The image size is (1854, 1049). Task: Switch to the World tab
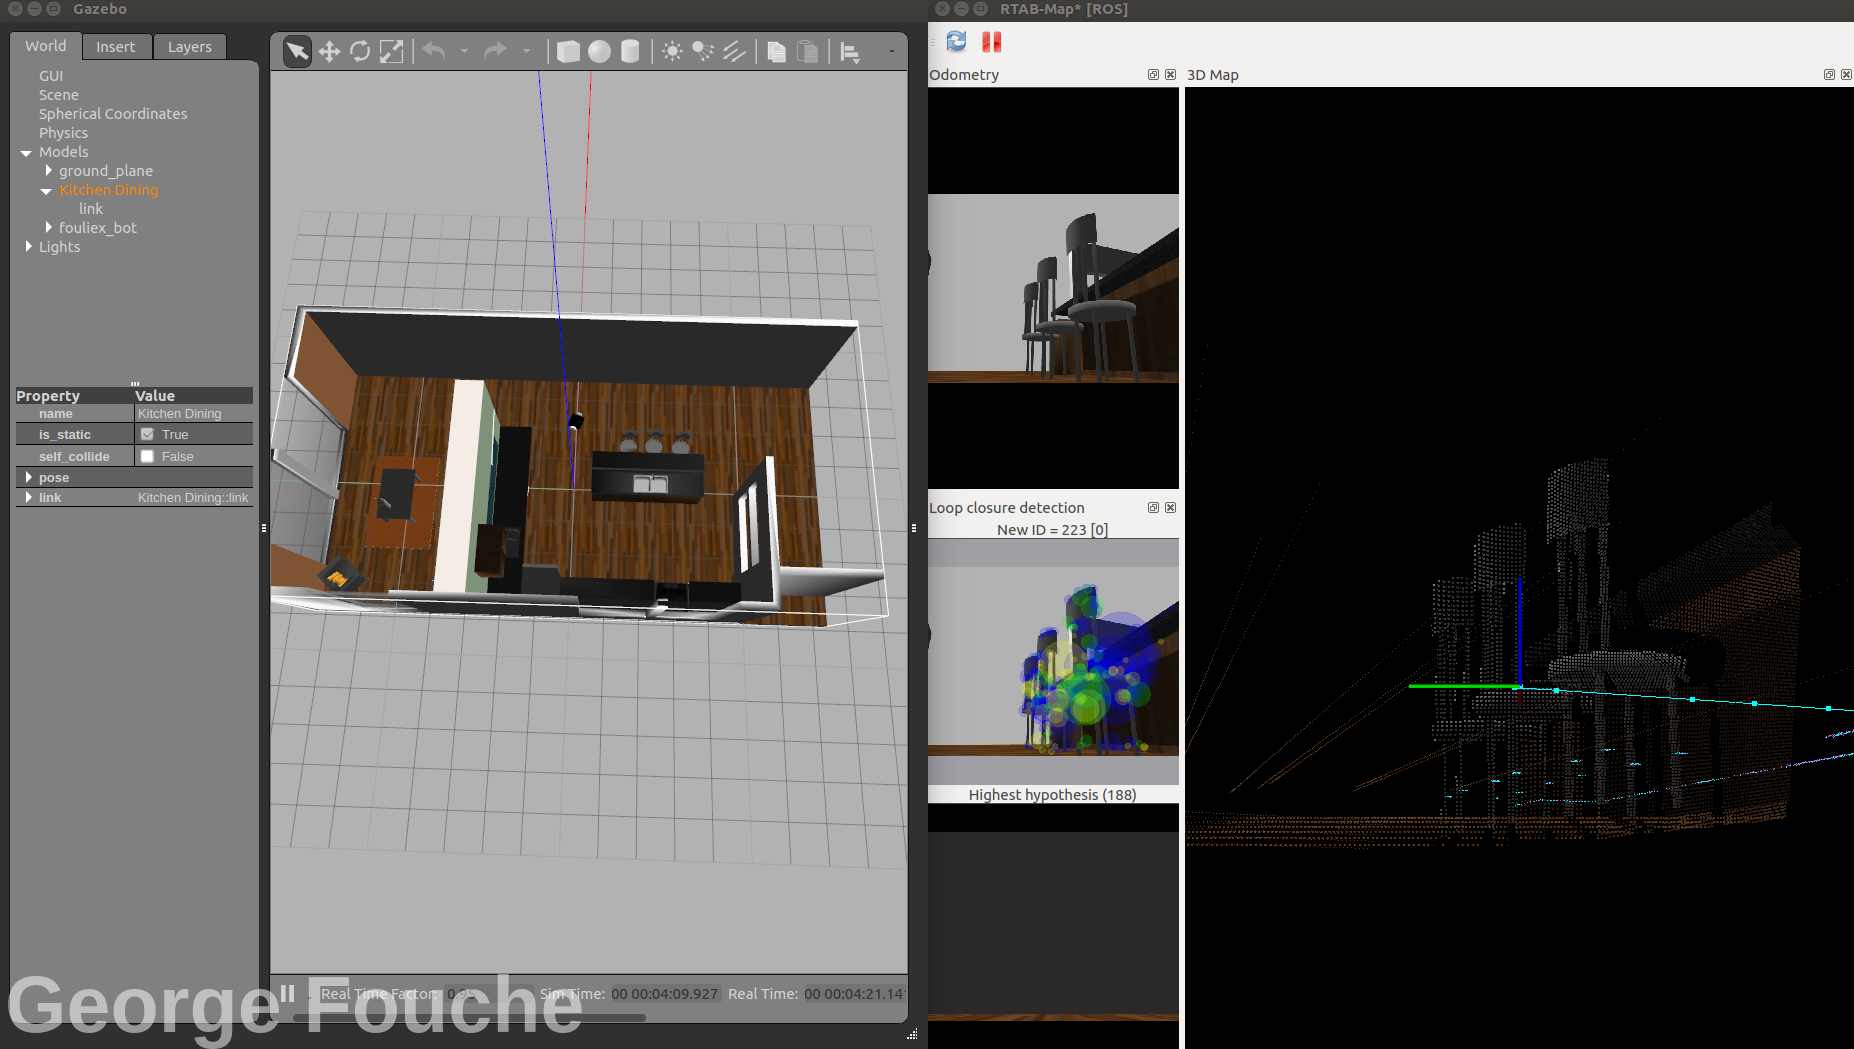46,46
